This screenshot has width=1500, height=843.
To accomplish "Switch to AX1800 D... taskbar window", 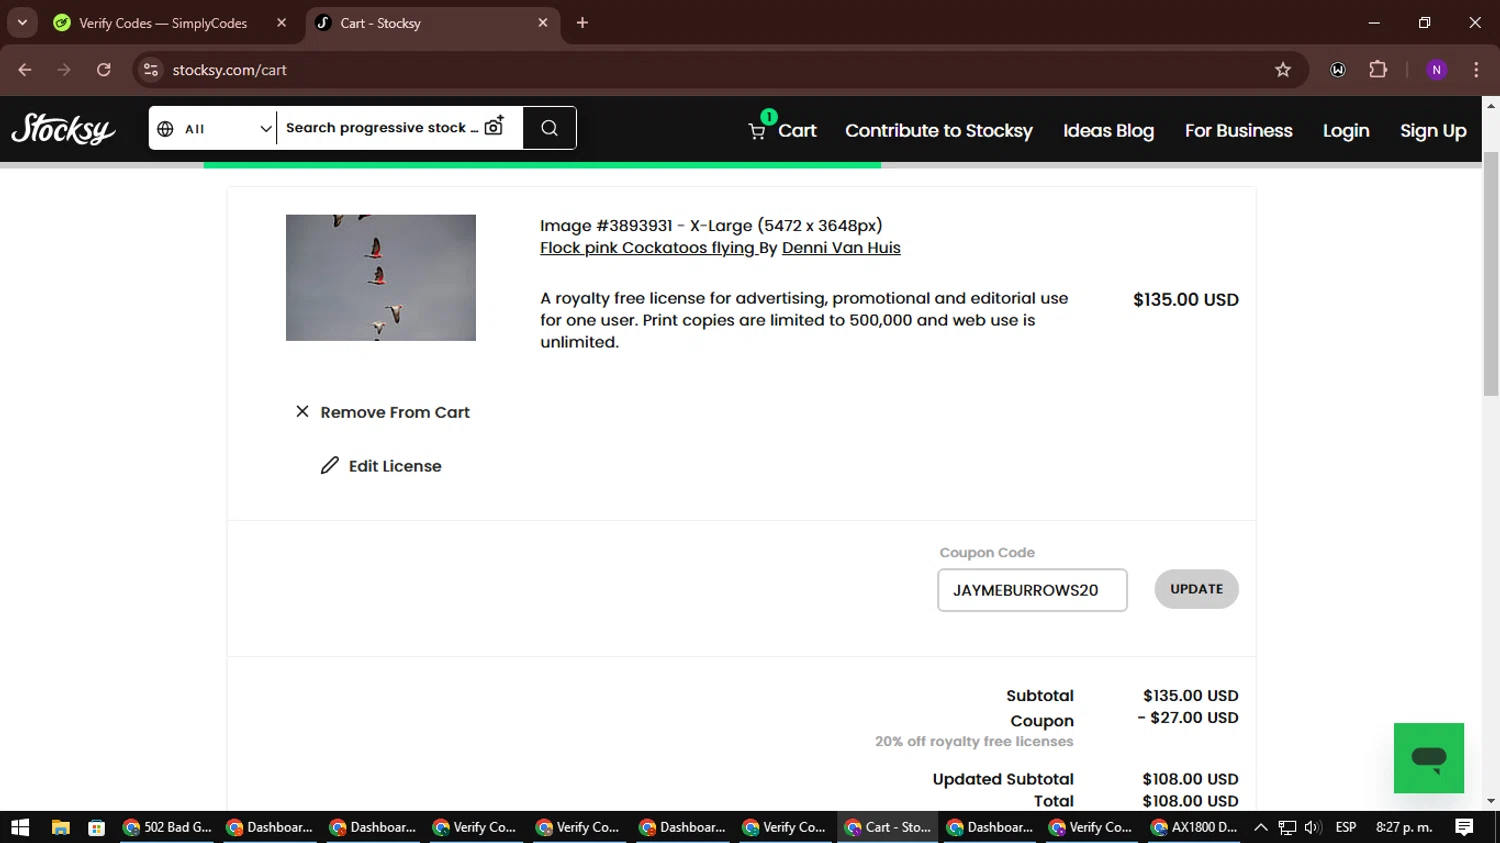I will pos(1194,827).
